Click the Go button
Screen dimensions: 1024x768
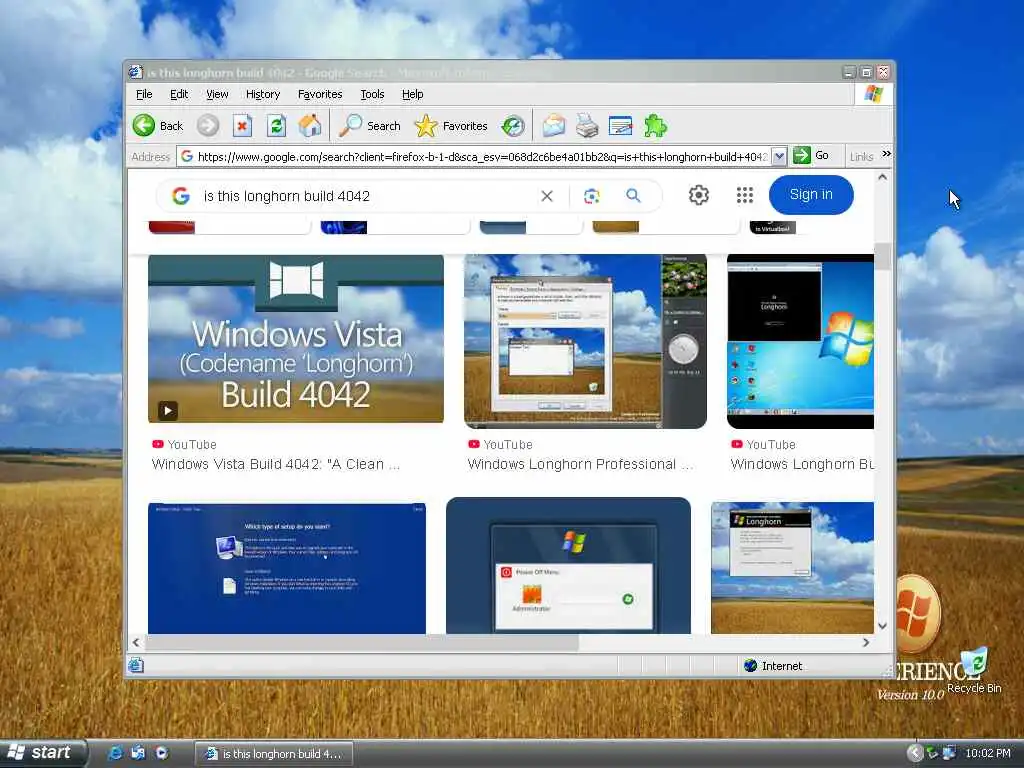tap(811, 155)
